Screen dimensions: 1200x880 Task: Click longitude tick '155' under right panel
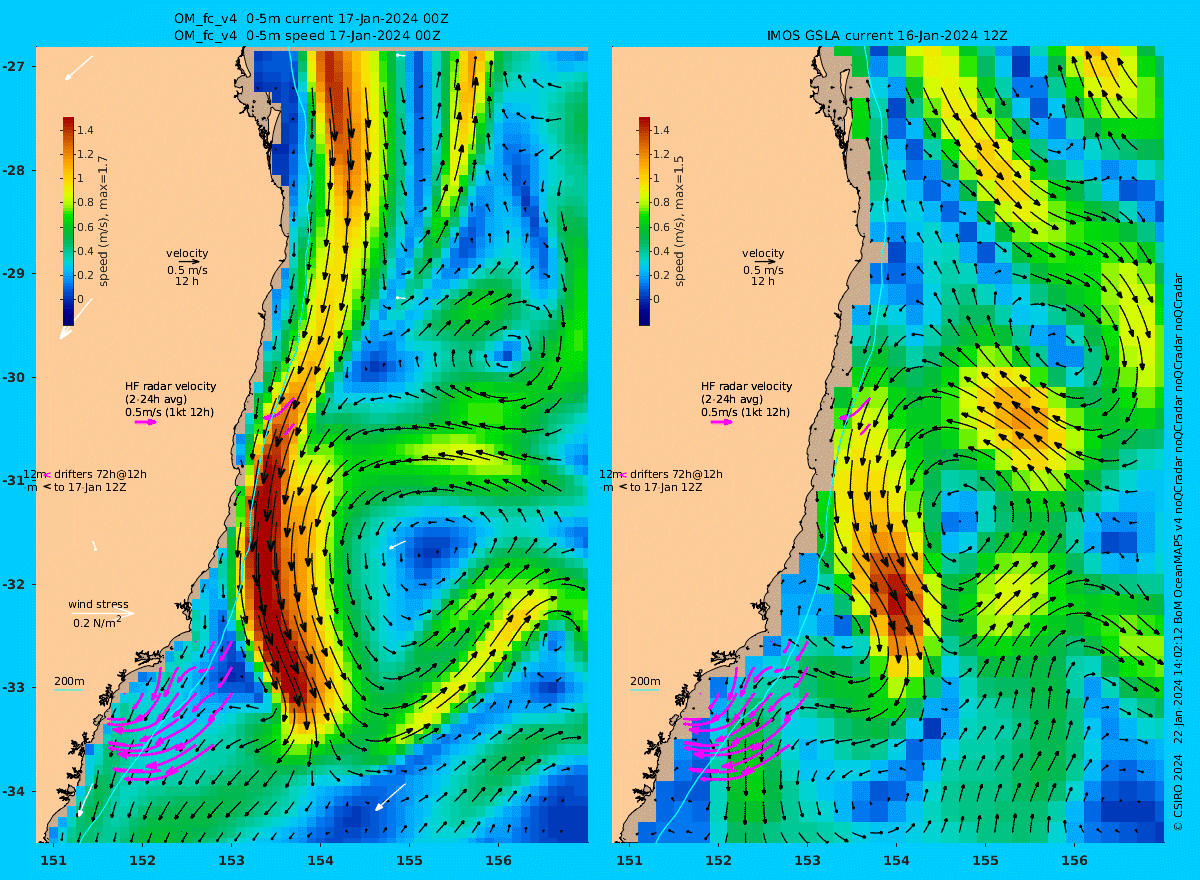point(985,860)
